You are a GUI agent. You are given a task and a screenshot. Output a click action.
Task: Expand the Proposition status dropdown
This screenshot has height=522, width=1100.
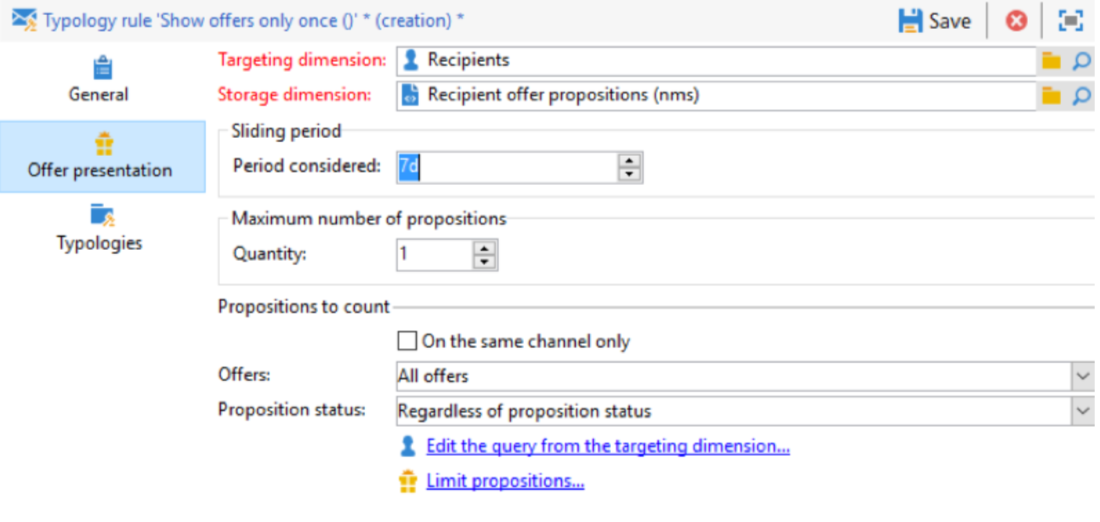pyautogui.click(x=1082, y=411)
